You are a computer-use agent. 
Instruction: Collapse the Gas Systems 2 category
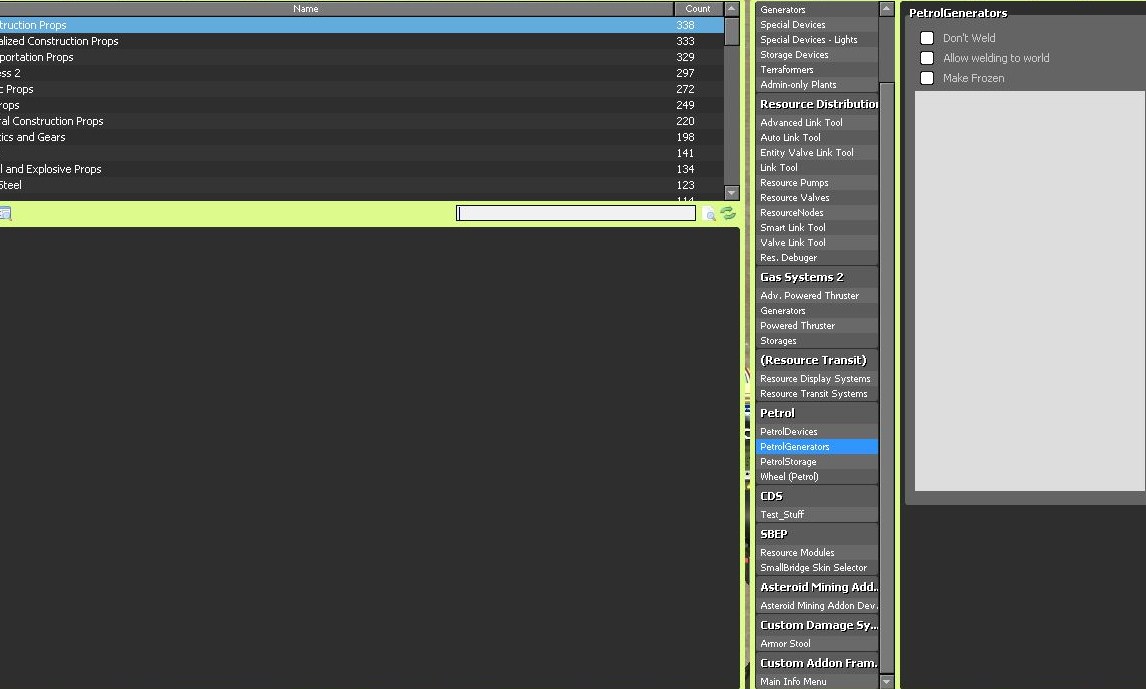click(x=816, y=277)
